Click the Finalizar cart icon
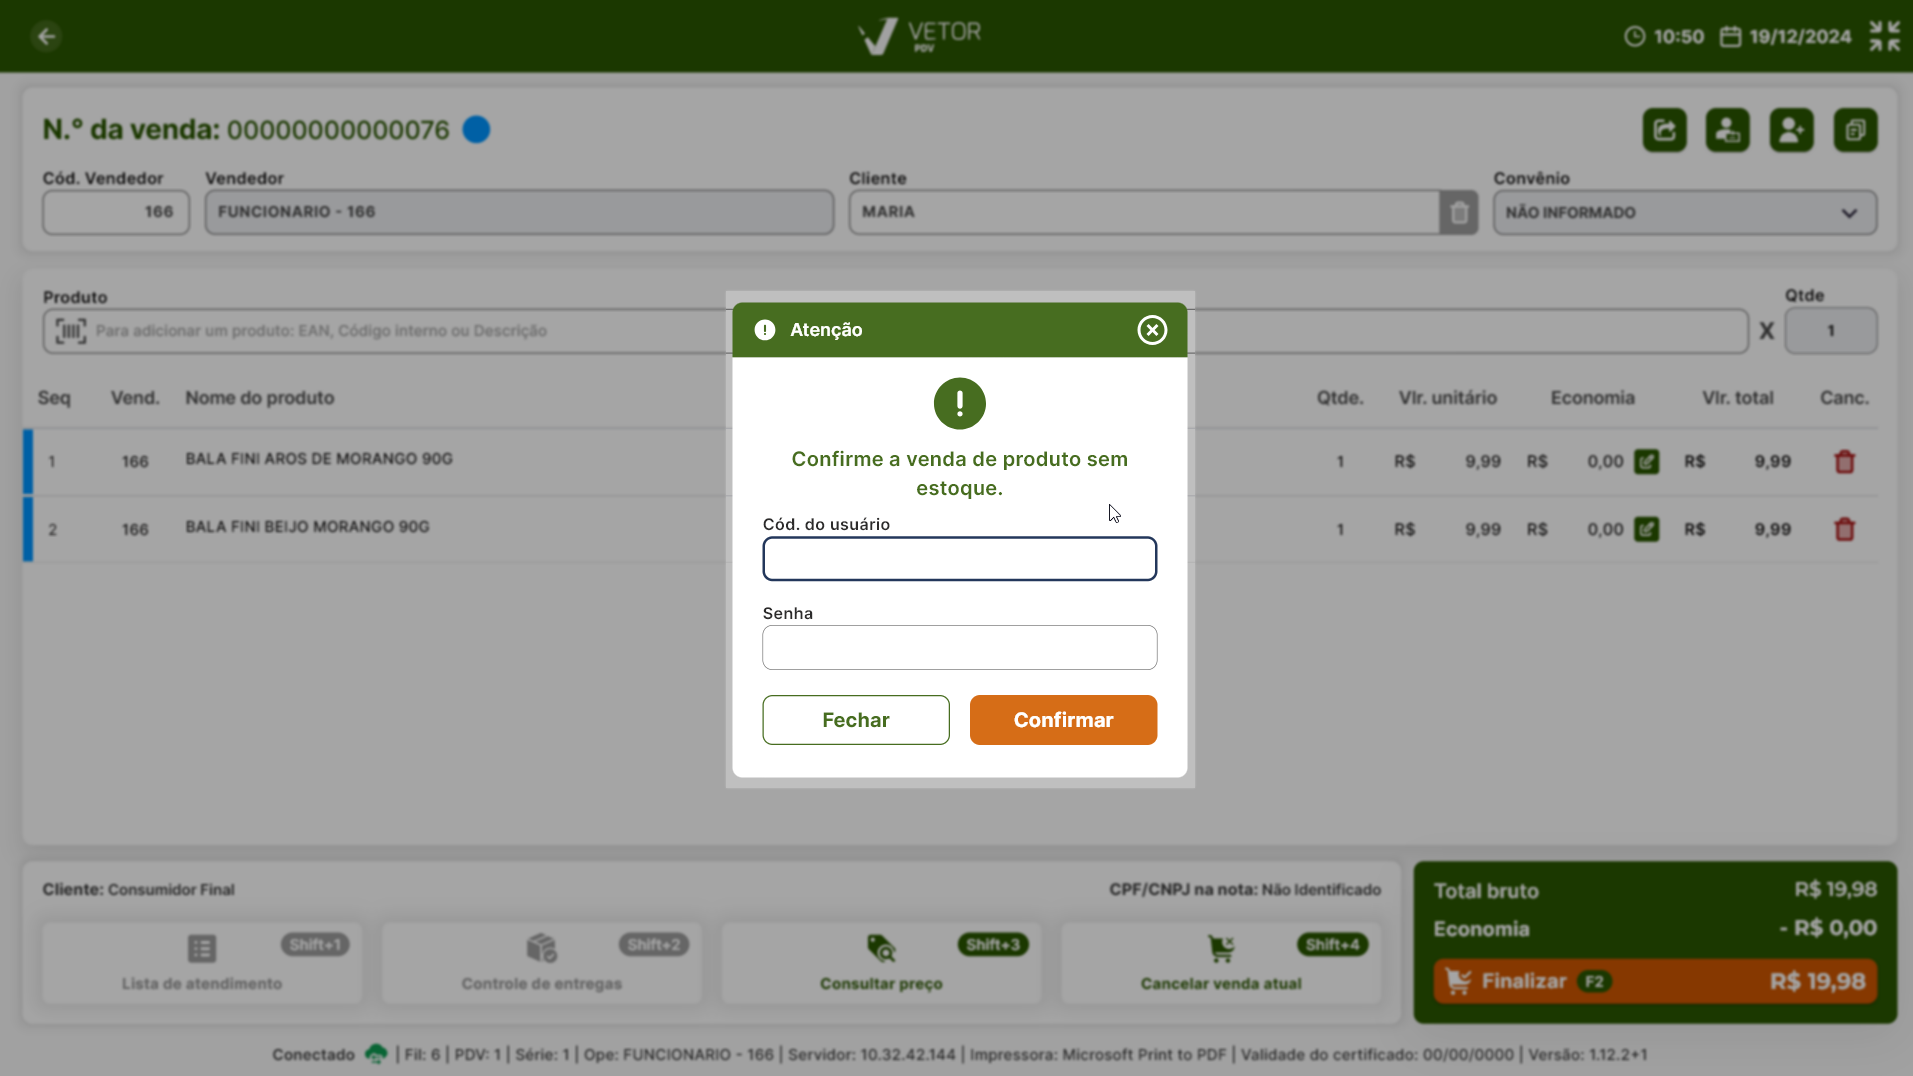The height and width of the screenshot is (1076, 1913). pos(1459,981)
